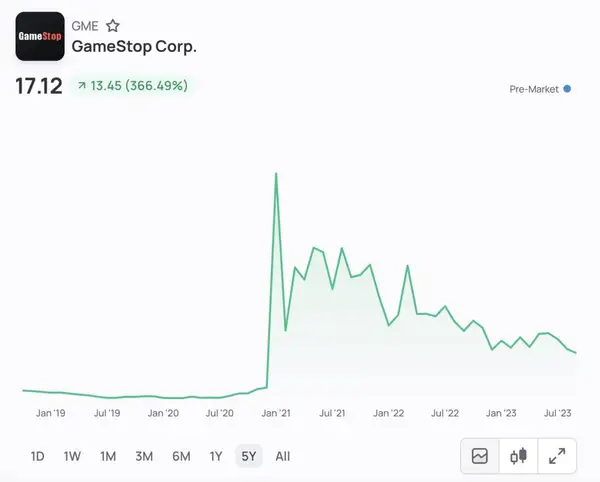The image size is (600, 482).
Task: Expand chart to fullscreen
Action: [x=557, y=456]
